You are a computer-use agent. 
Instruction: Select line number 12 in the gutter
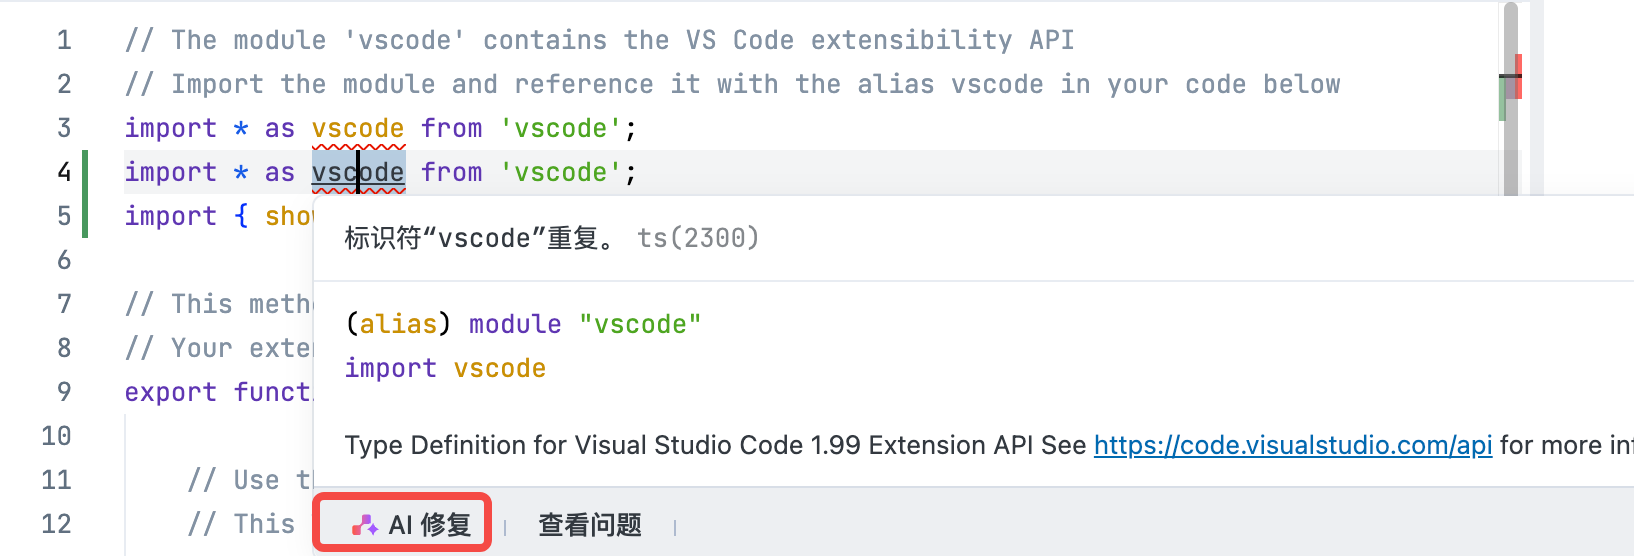(56, 524)
